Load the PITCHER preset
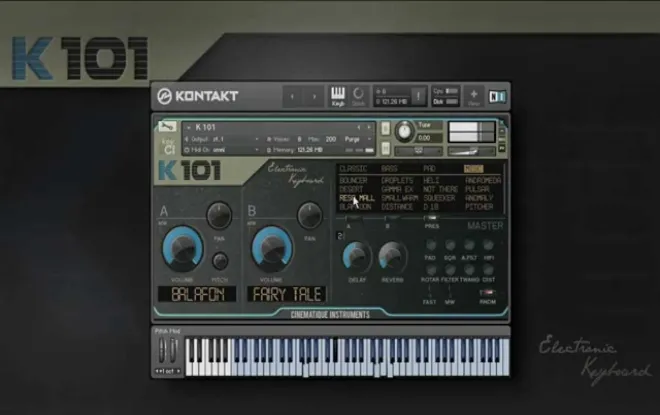This screenshot has width=660, height=415. 479,207
